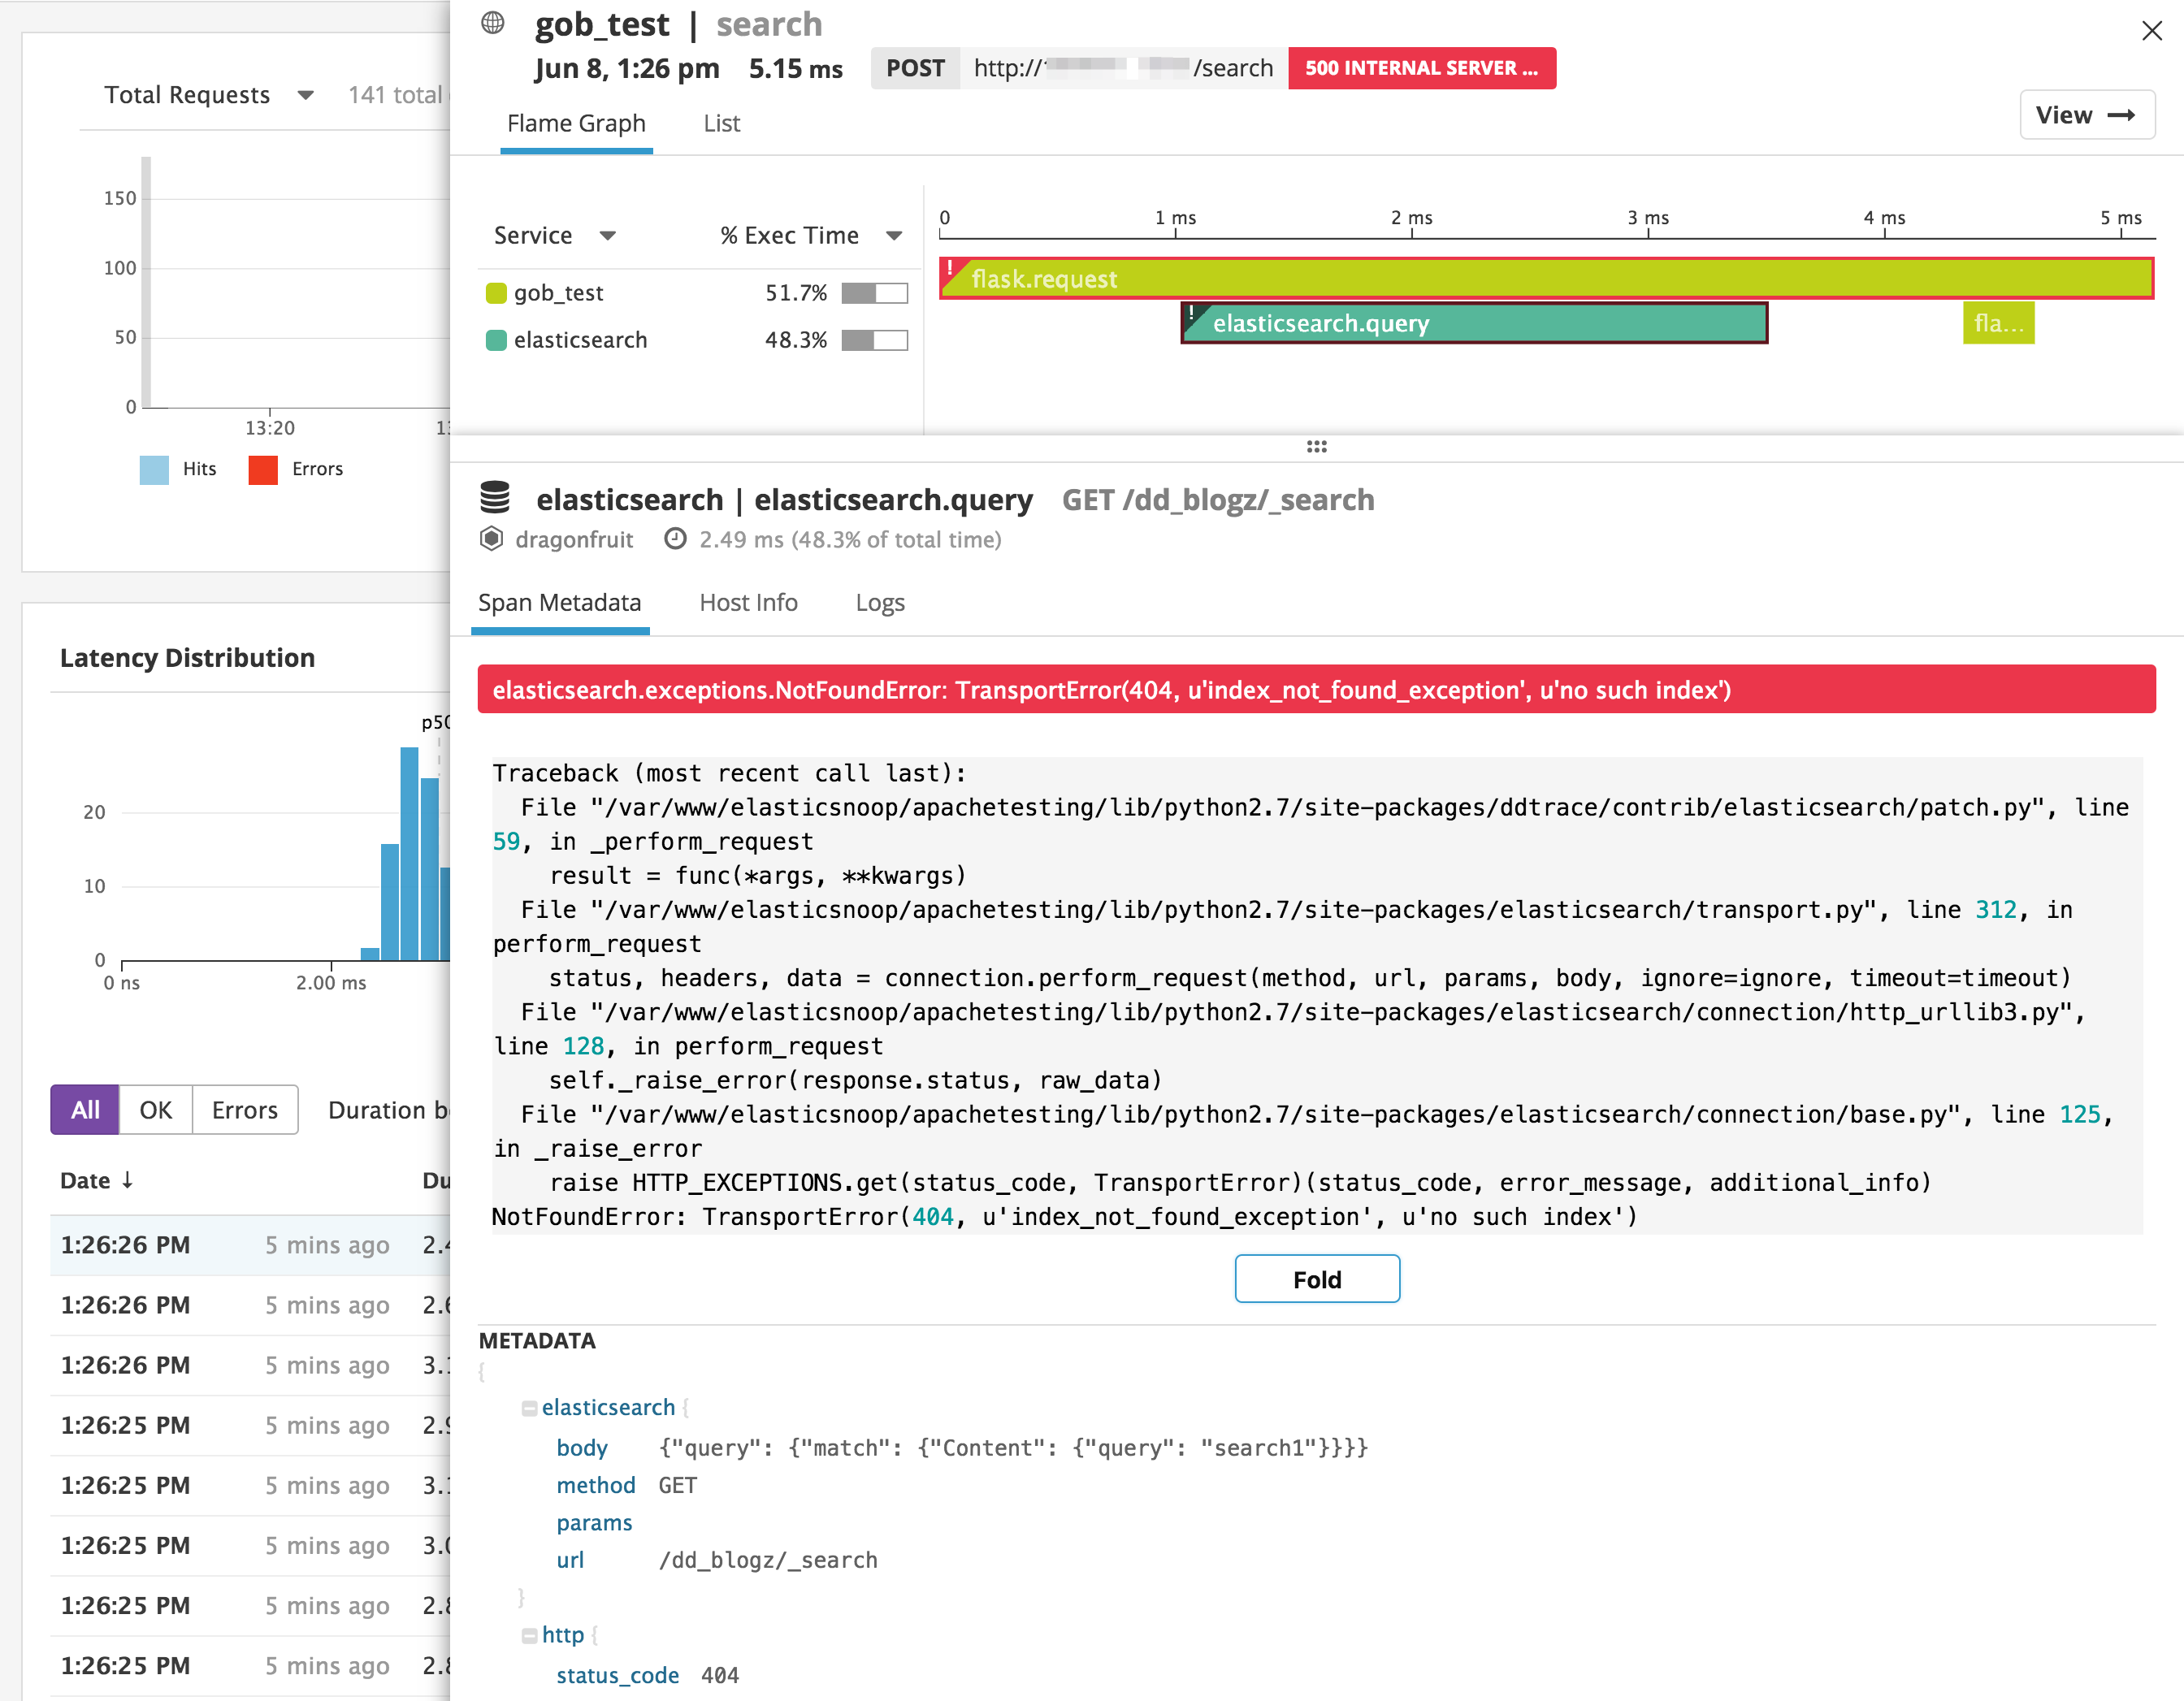This screenshot has width=2184, height=1701.
Task: Click the gob_test green color swatch
Action: point(497,292)
